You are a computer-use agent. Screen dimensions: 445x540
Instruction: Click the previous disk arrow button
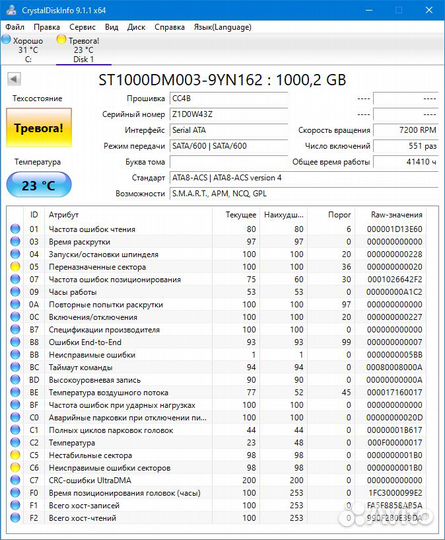(x=14, y=79)
